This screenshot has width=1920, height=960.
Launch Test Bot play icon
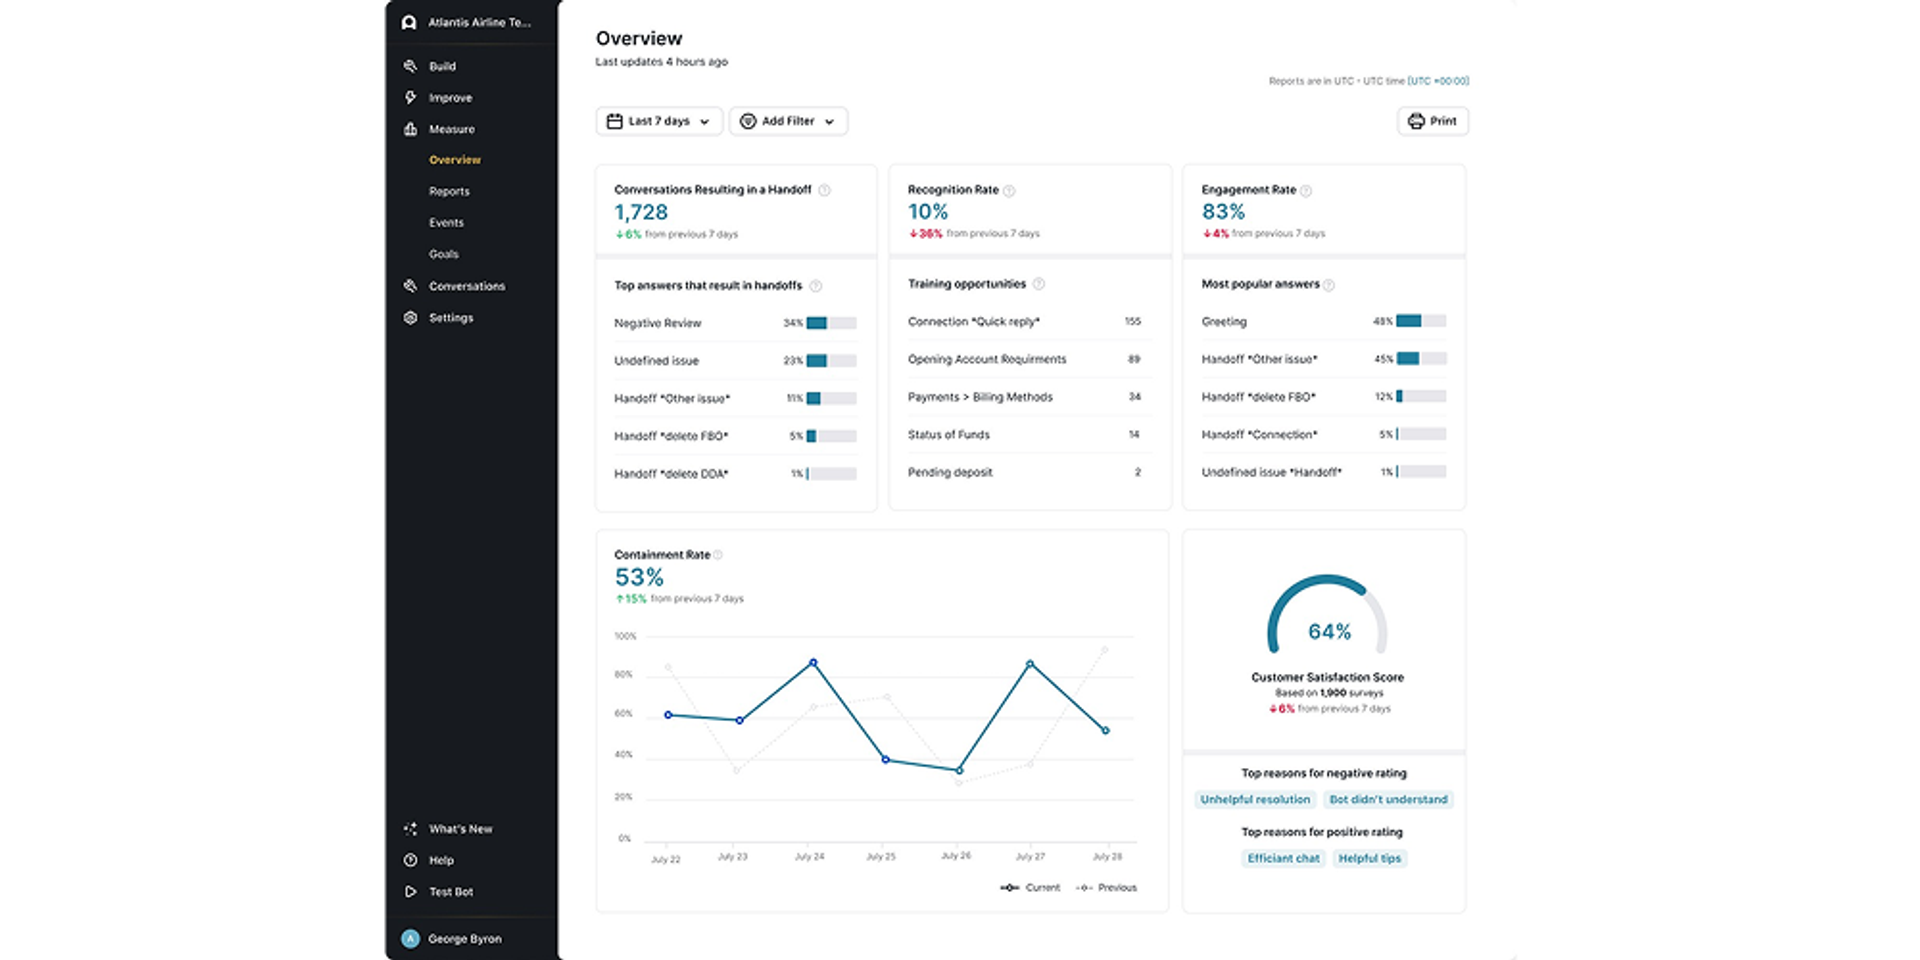click(410, 892)
